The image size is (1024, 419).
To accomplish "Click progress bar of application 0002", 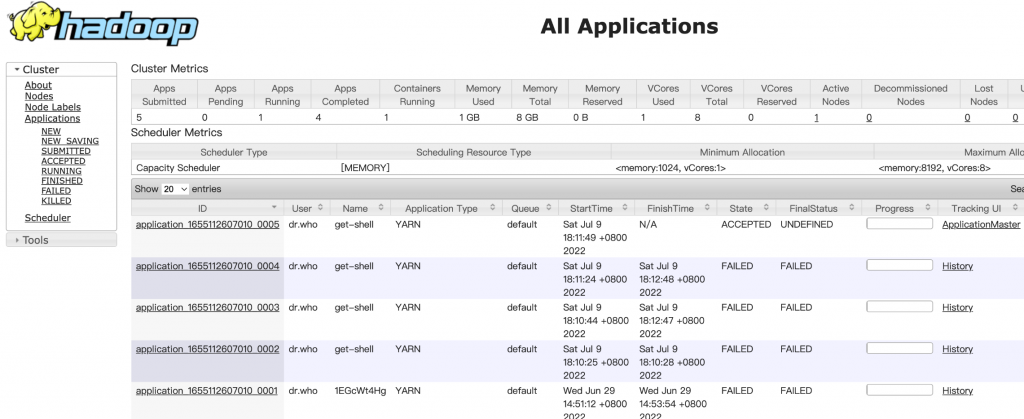I will click(899, 348).
